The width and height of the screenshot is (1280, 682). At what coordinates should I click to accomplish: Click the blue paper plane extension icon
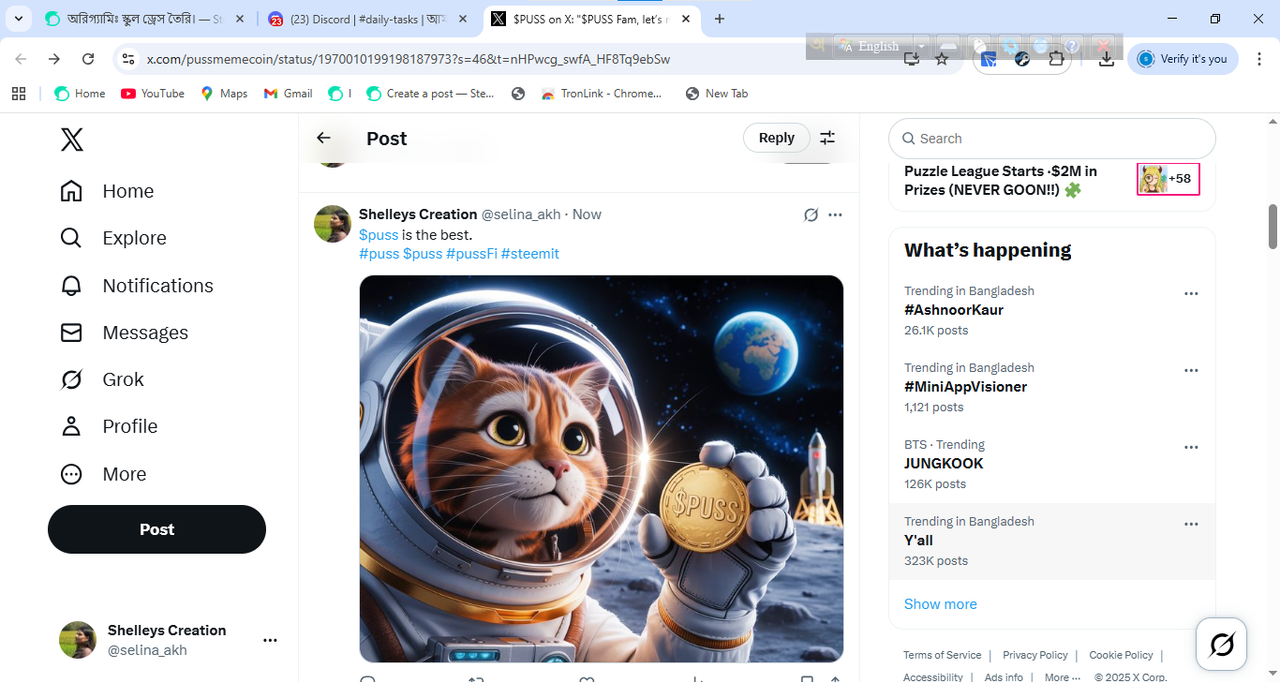coord(988,59)
